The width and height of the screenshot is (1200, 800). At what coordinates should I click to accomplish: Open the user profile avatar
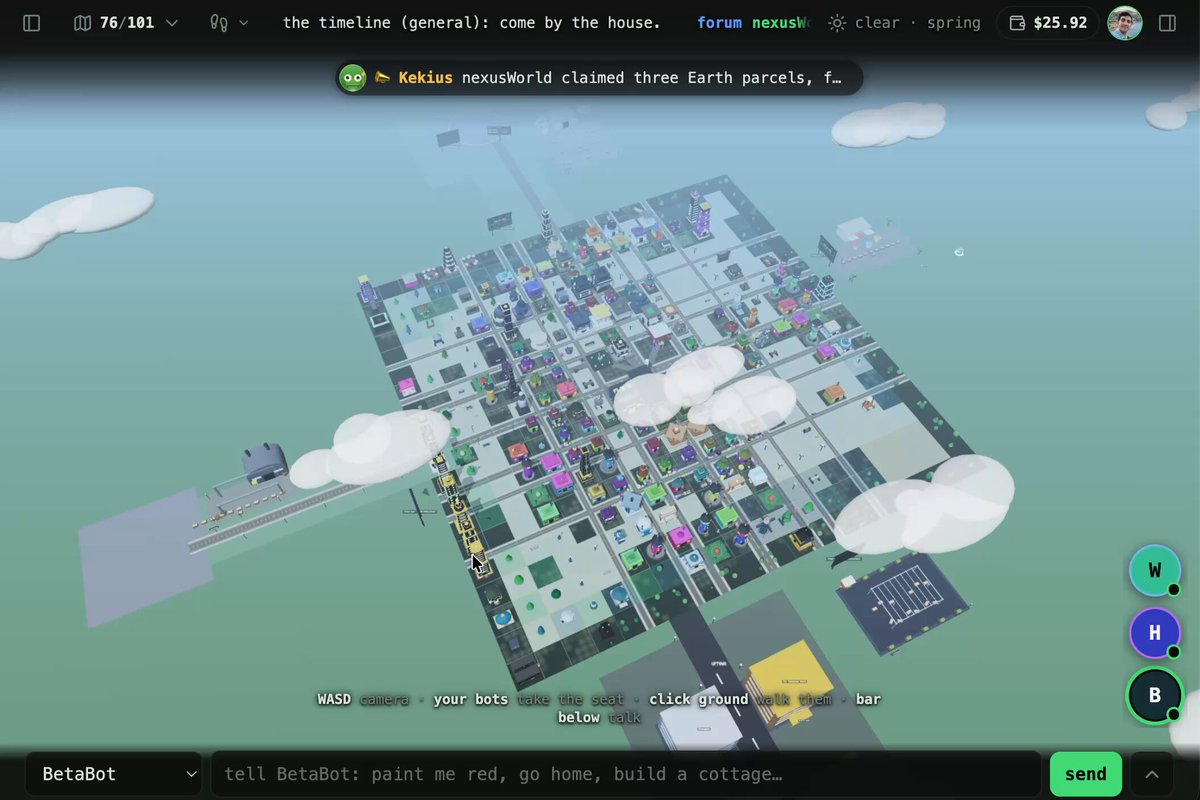(1125, 23)
